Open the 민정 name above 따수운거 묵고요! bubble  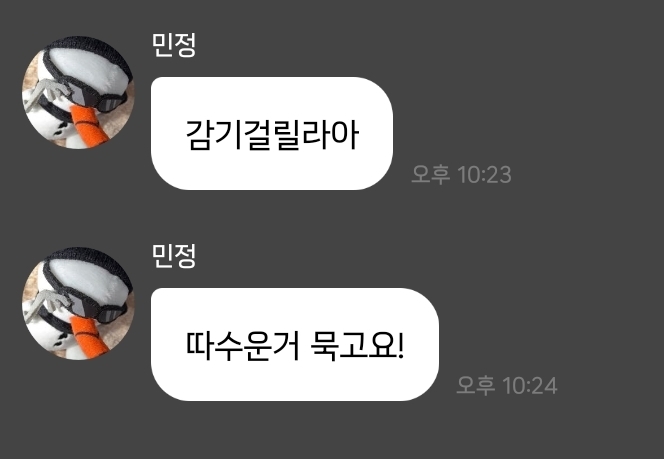pyautogui.click(x=174, y=256)
